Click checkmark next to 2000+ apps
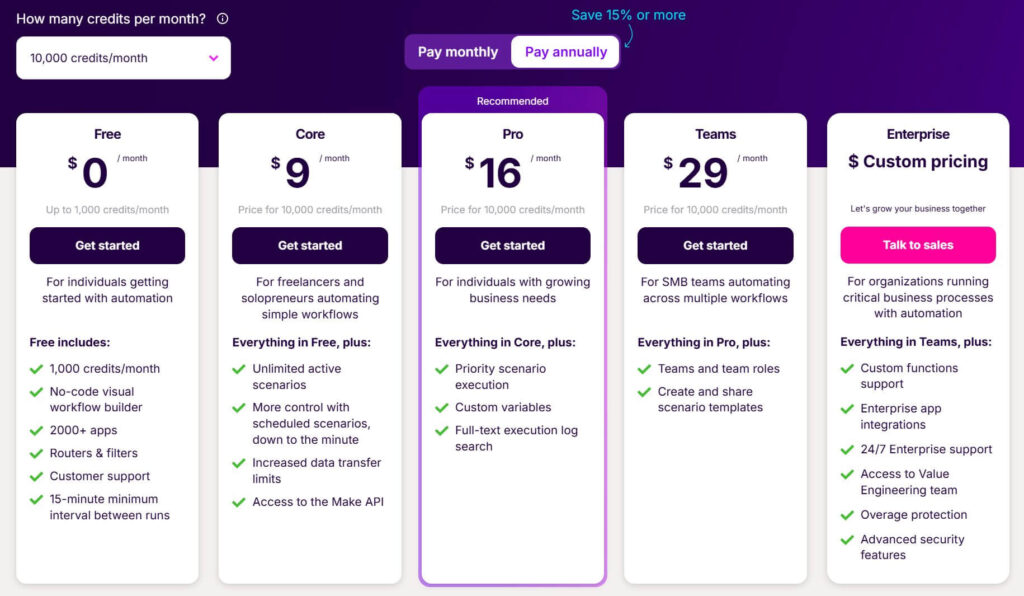Image resolution: width=1024 pixels, height=596 pixels. (x=37, y=431)
